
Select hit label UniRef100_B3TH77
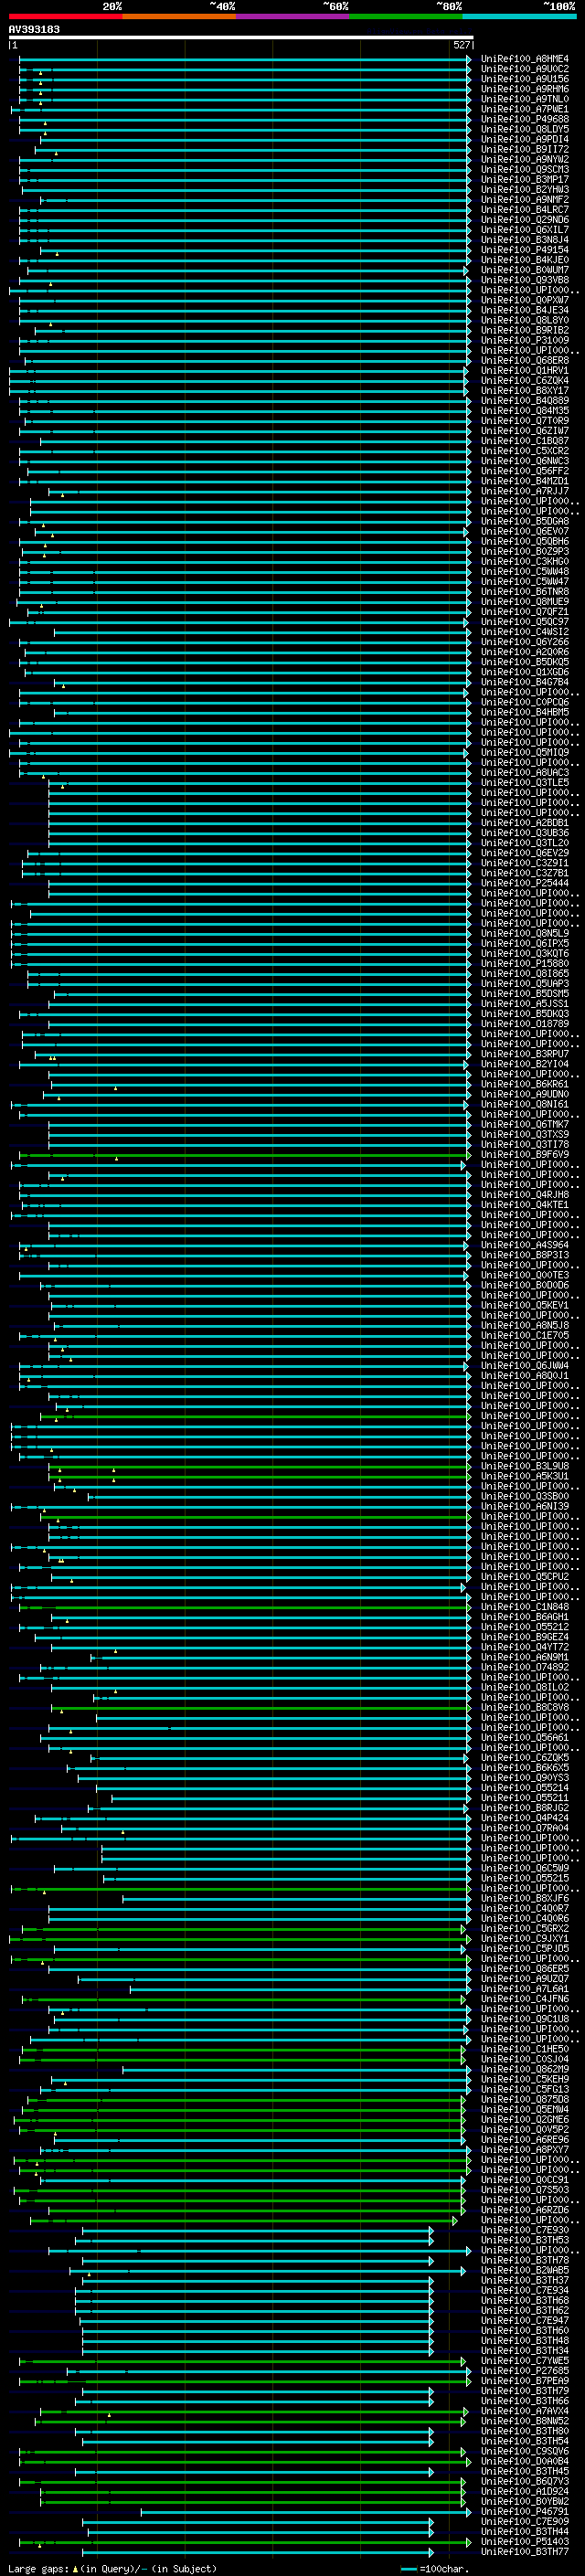(x=525, y=2552)
